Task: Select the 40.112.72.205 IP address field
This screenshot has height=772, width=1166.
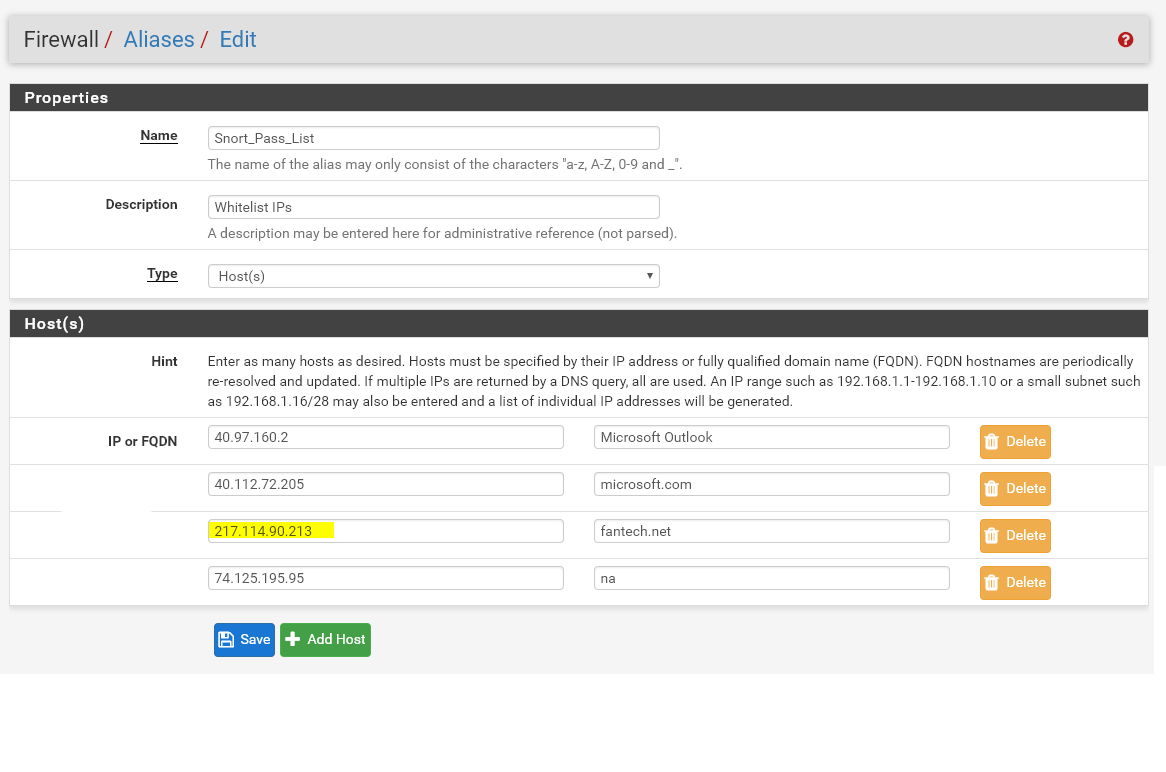Action: (385, 484)
